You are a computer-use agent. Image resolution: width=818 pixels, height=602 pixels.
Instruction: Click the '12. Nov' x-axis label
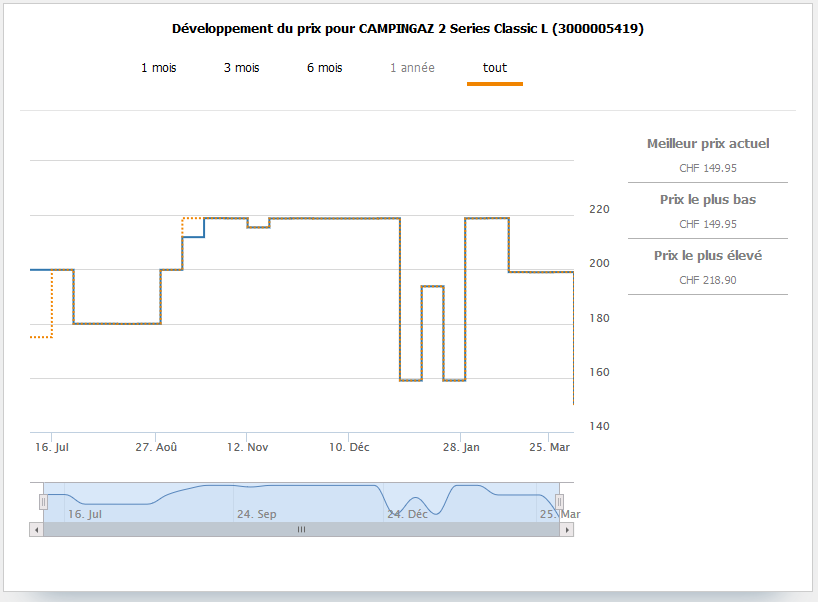point(247,447)
